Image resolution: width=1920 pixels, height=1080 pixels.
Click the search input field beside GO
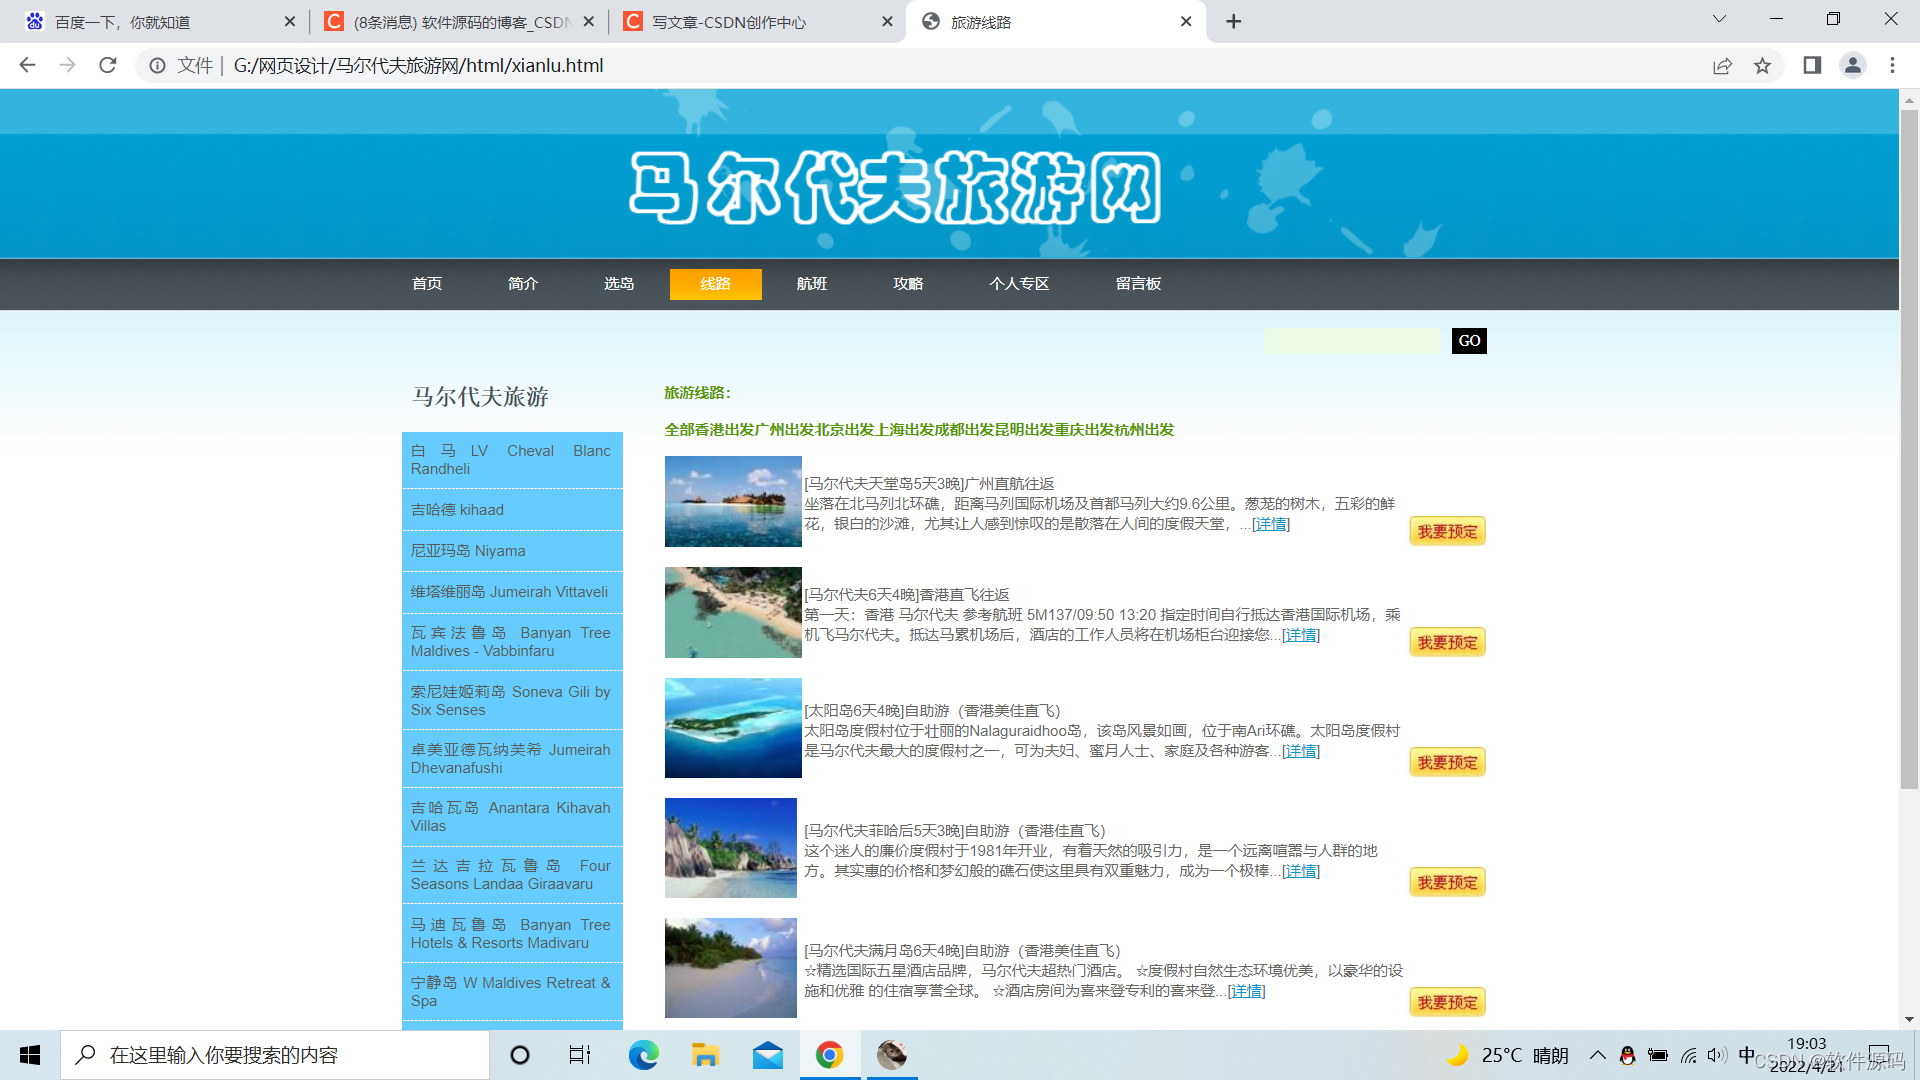(x=1352, y=341)
